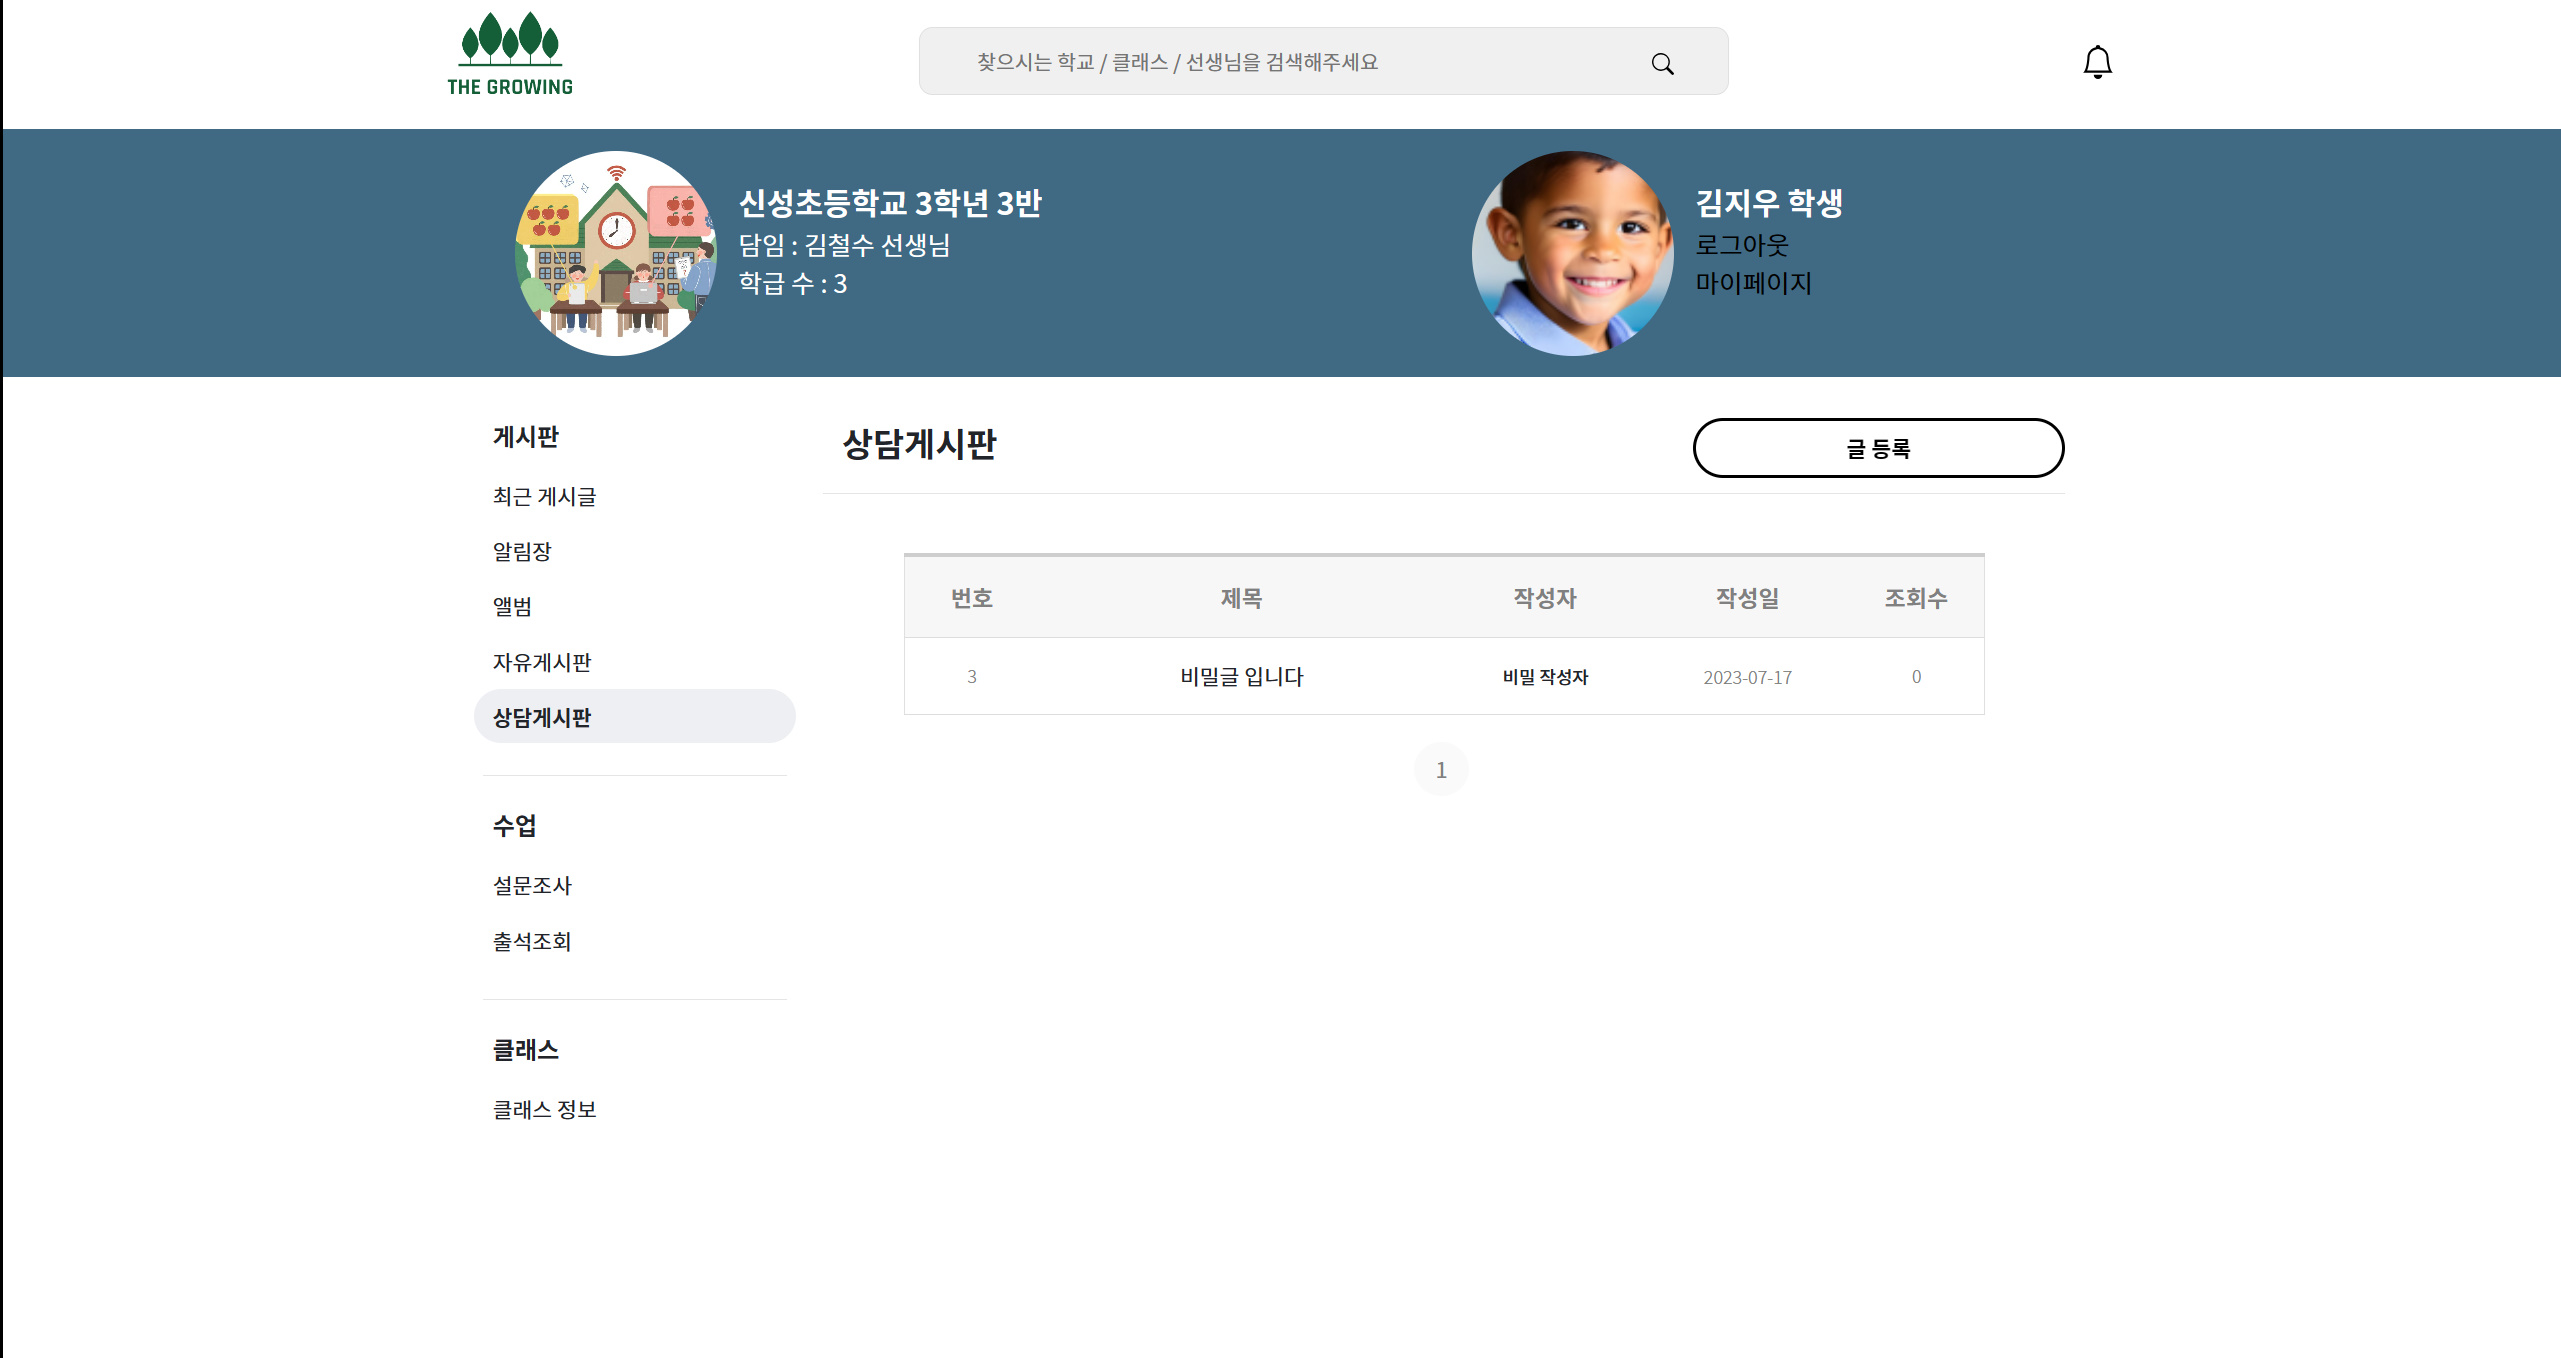
Task: Click the school search input field
Action: click(x=1250, y=61)
